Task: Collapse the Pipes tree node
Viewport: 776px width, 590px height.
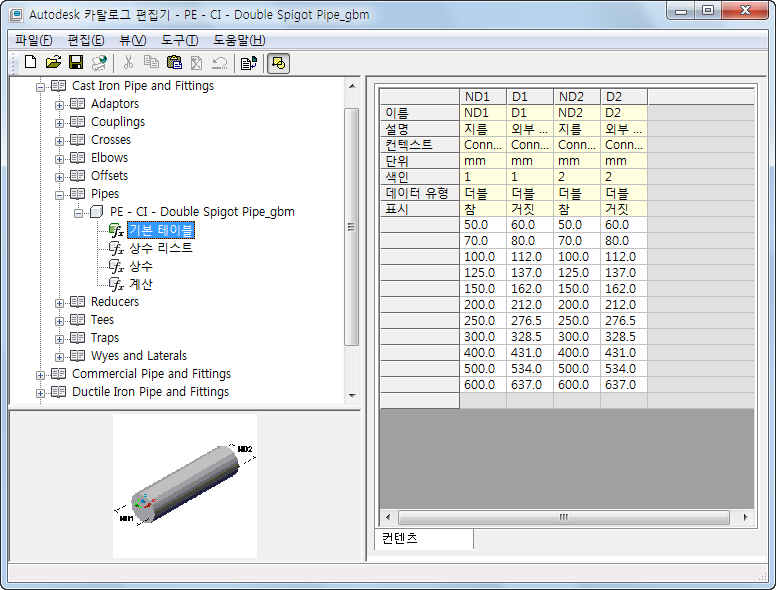Action: pyautogui.click(x=59, y=196)
